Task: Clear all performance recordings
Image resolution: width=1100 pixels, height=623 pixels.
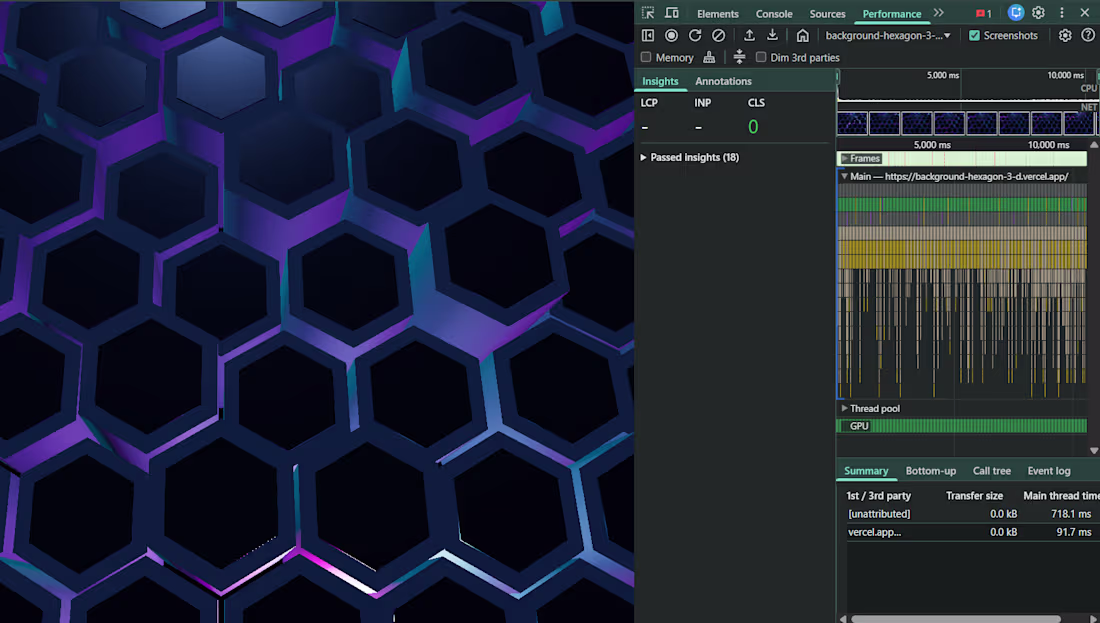Action: pyautogui.click(x=718, y=35)
